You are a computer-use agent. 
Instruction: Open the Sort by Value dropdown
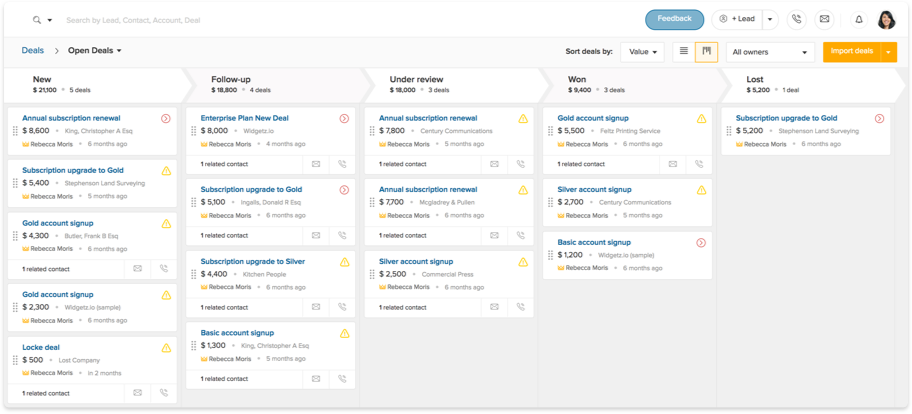(x=642, y=52)
